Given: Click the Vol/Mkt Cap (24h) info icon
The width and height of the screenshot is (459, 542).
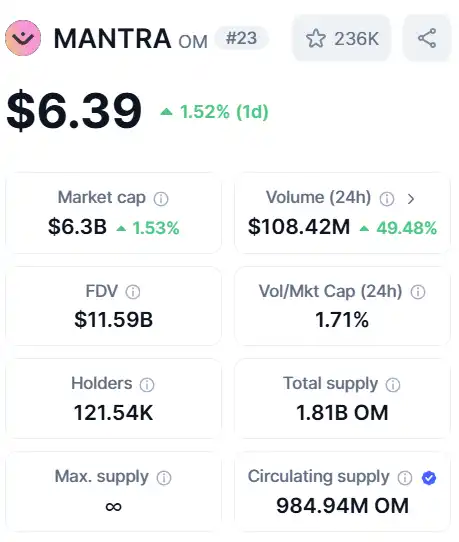Looking at the screenshot, I should point(418,292).
